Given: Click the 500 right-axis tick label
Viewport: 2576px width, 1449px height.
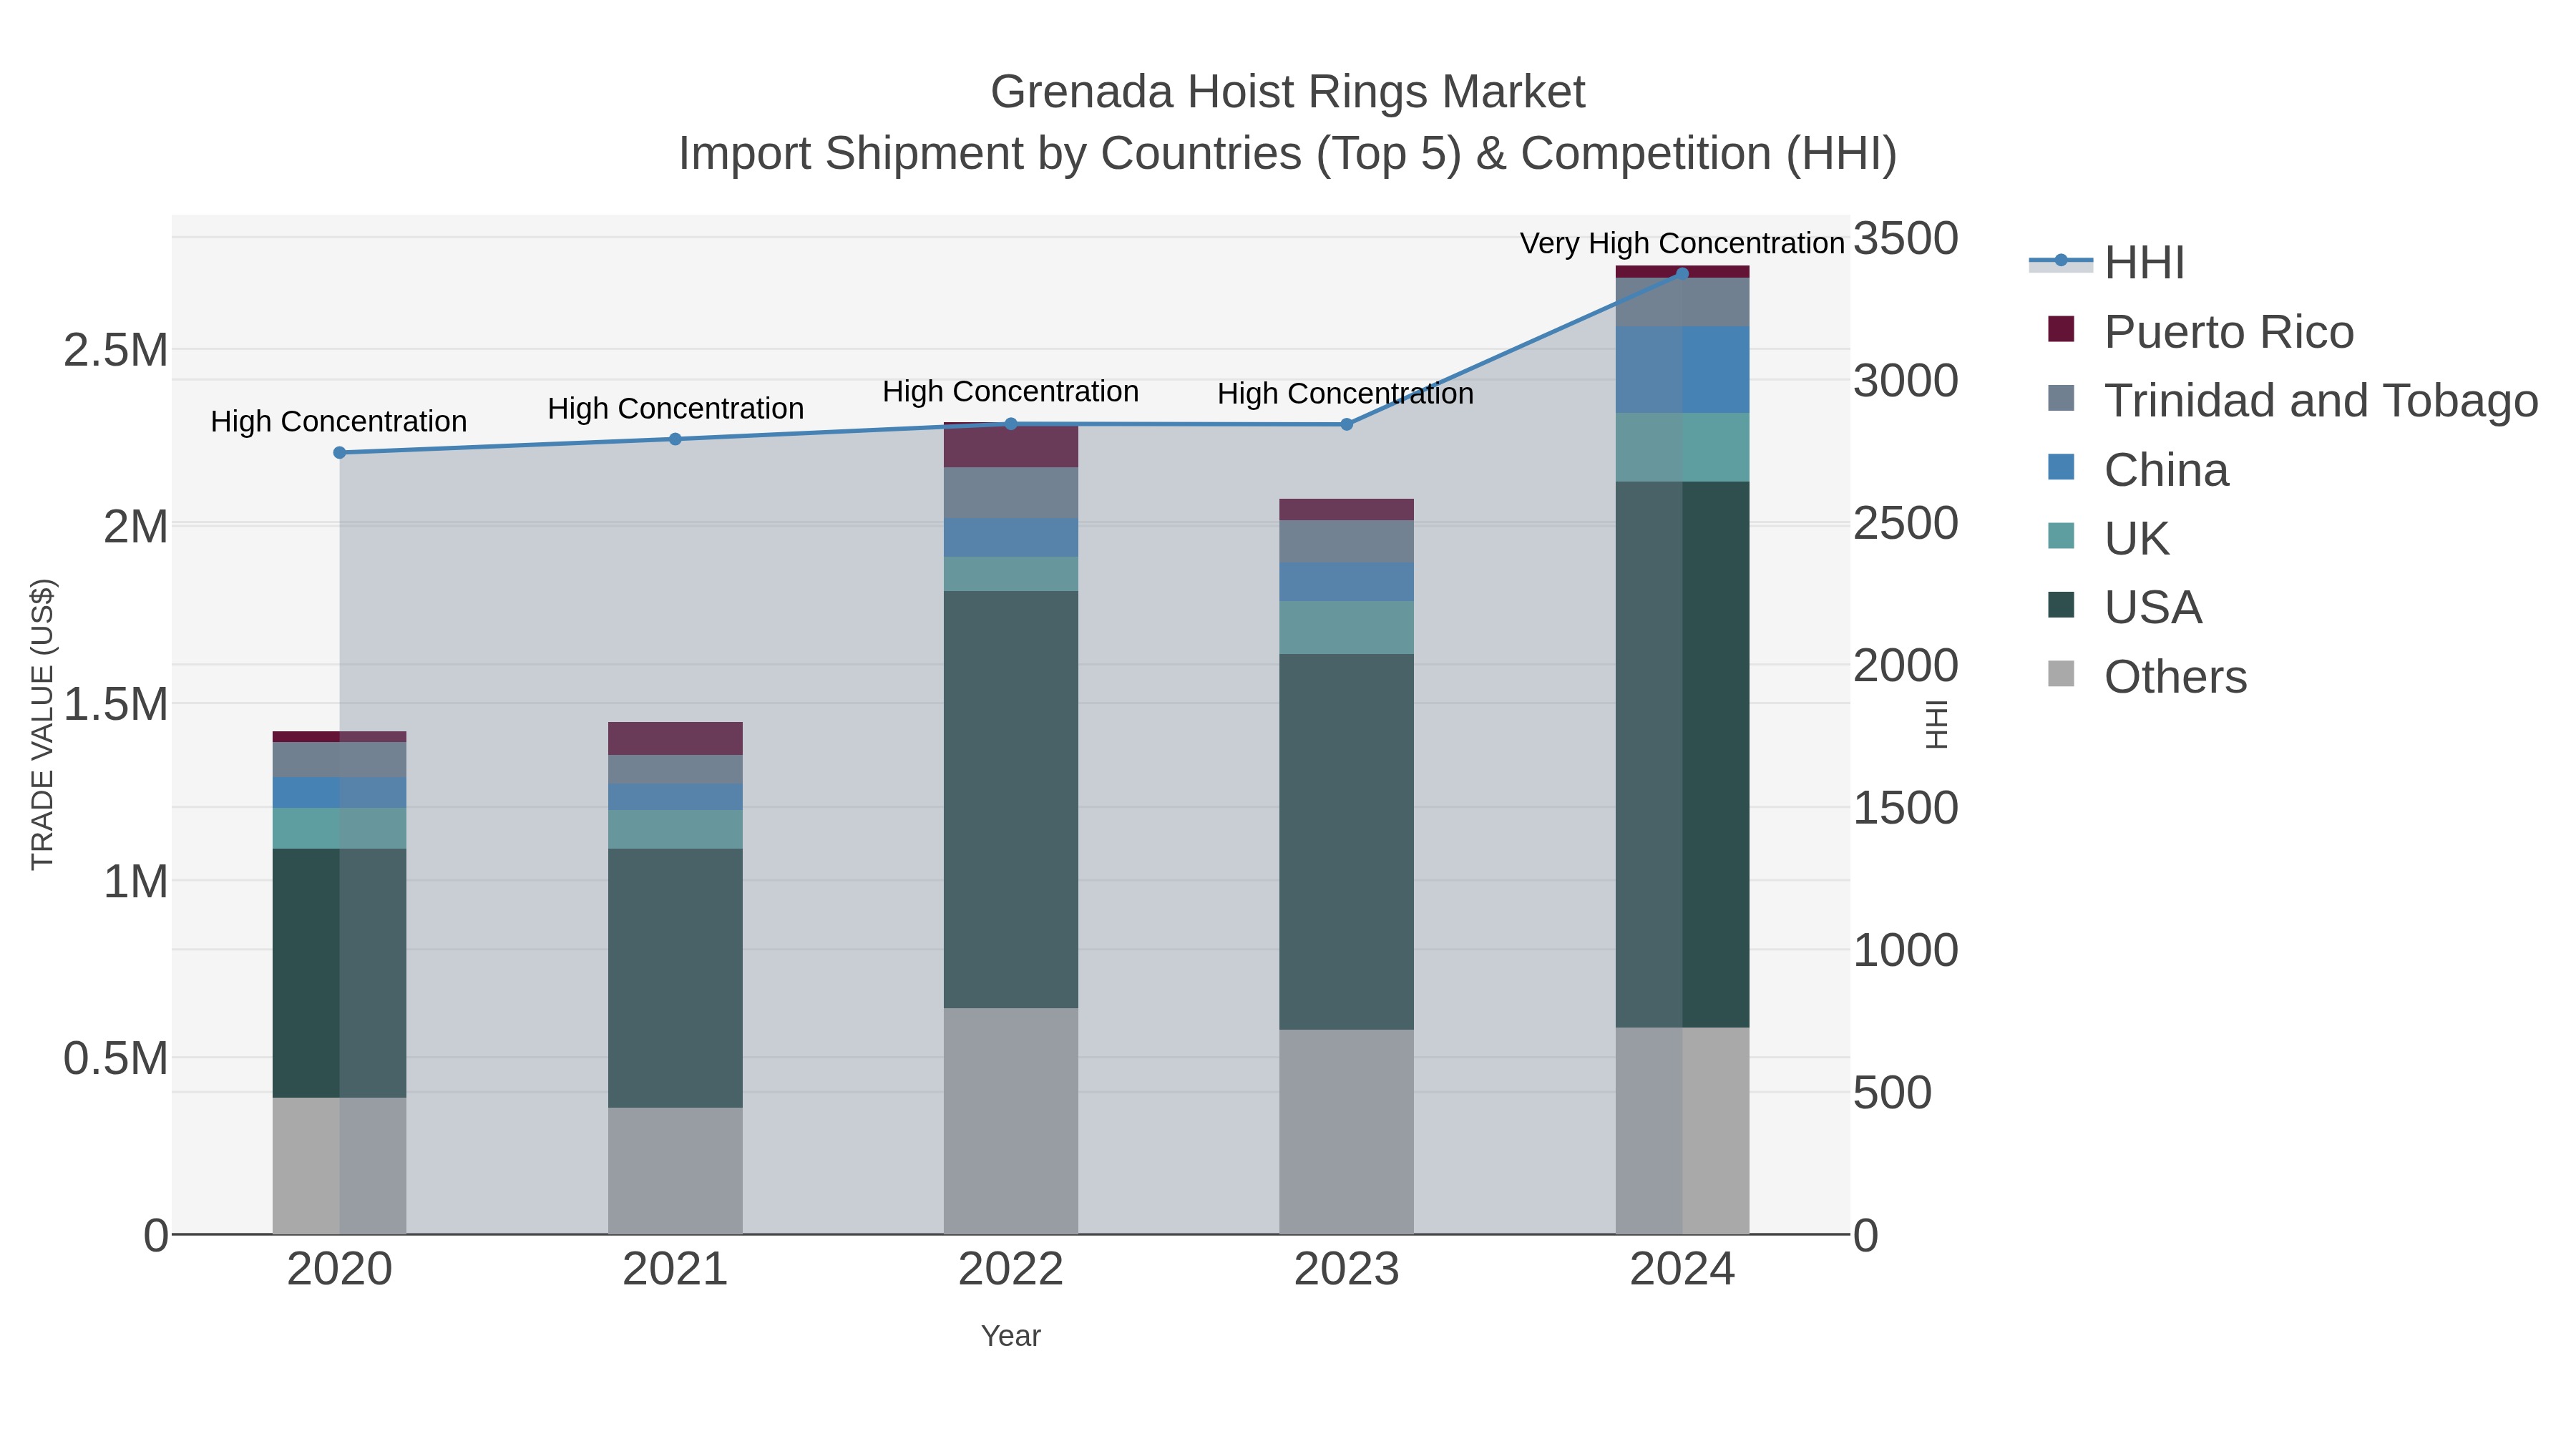Looking at the screenshot, I should tap(1893, 1092).
